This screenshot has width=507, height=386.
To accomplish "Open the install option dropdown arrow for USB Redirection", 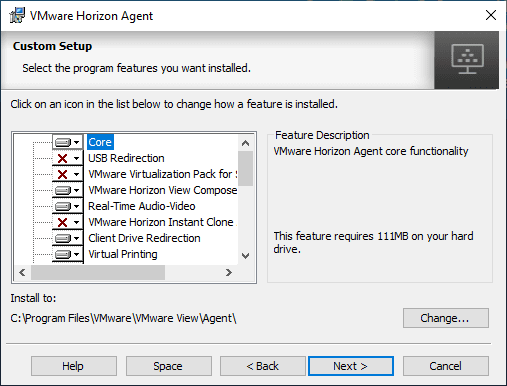I will pyautogui.click(x=77, y=158).
